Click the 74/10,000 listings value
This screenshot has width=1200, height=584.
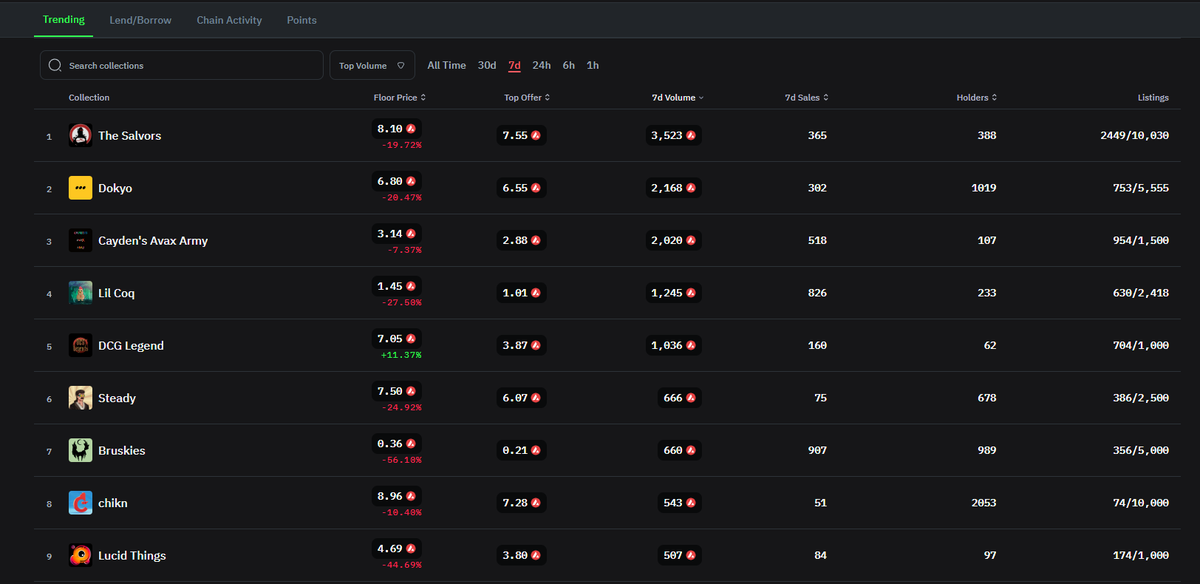coord(1139,503)
